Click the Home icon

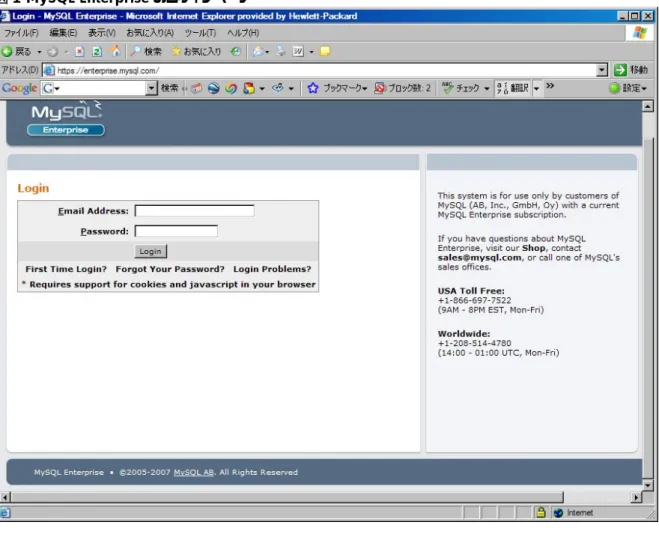pyautogui.click(x=115, y=51)
